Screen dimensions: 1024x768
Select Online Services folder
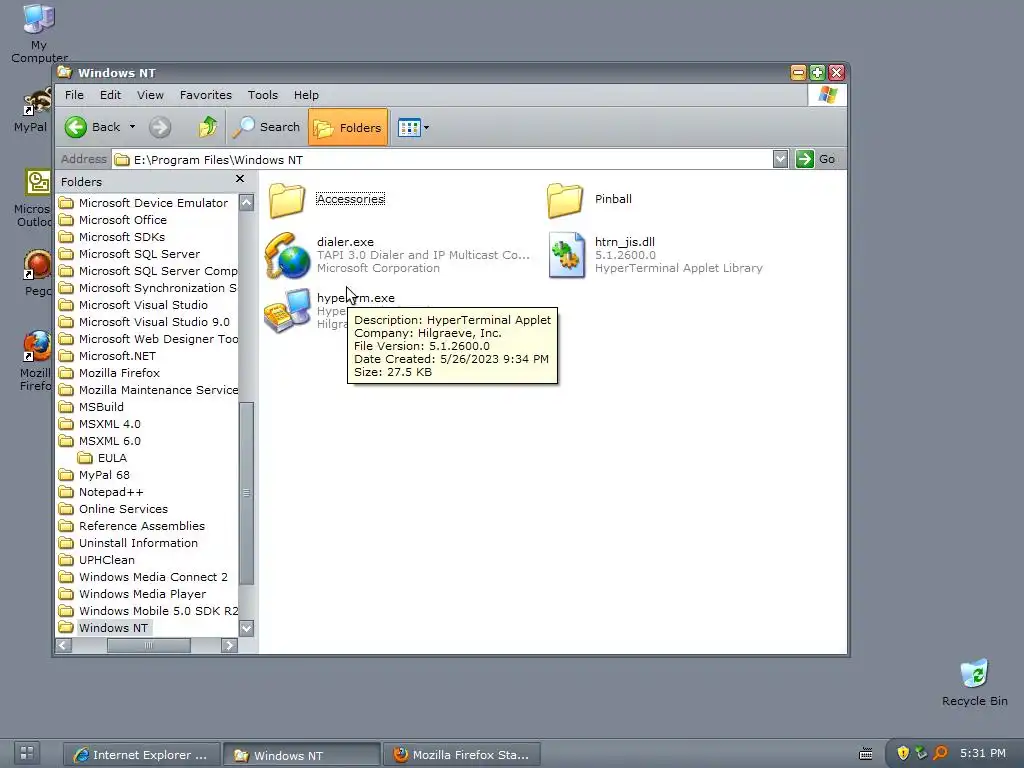tap(123, 509)
